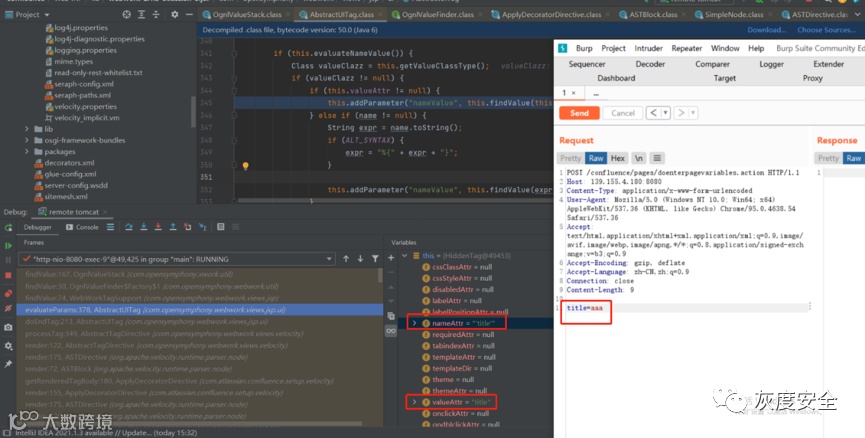Click the glasses watches icon in Variables

[391, 331]
